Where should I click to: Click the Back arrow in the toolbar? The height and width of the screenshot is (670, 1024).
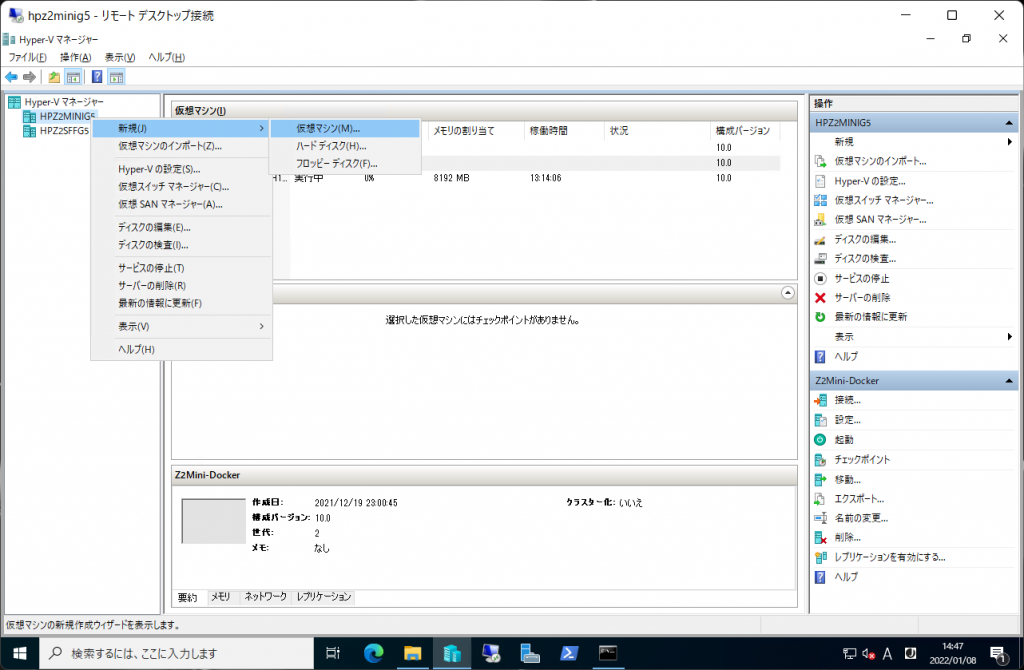point(11,77)
